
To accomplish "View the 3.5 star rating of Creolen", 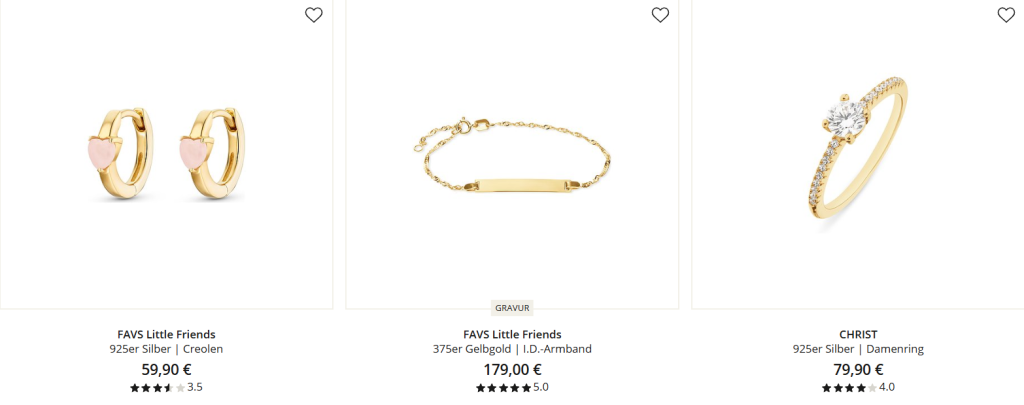I will 167,387.
